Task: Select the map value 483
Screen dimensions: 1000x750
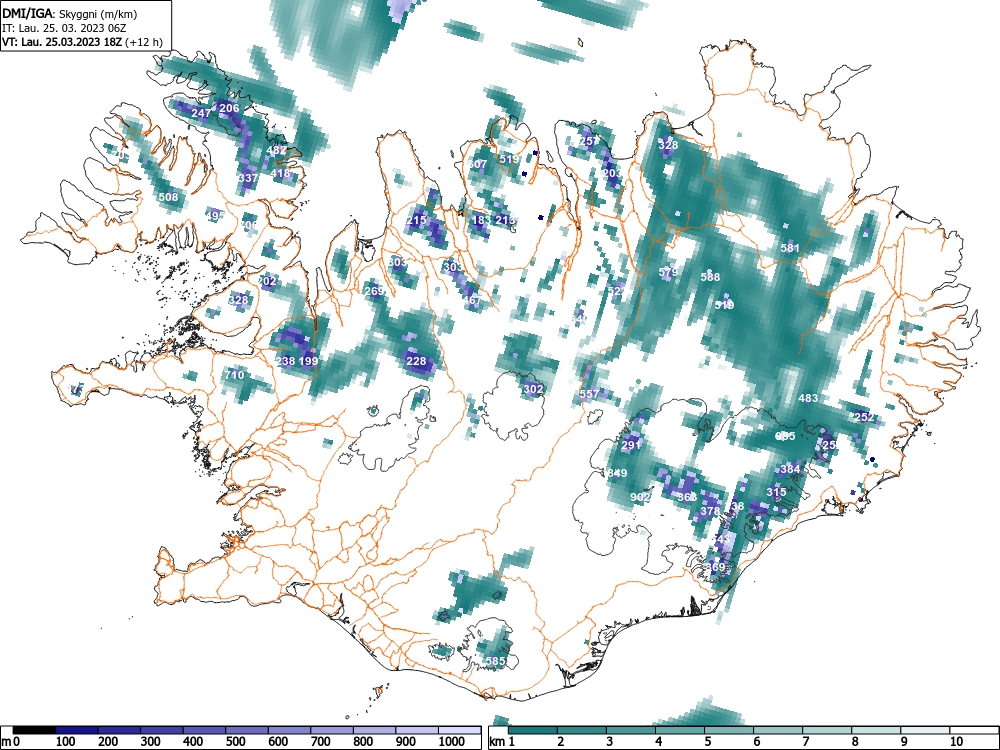Action: (808, 398)
